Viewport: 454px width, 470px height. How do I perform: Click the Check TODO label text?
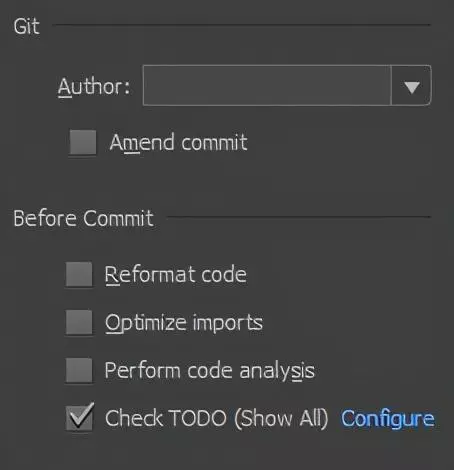166,418
